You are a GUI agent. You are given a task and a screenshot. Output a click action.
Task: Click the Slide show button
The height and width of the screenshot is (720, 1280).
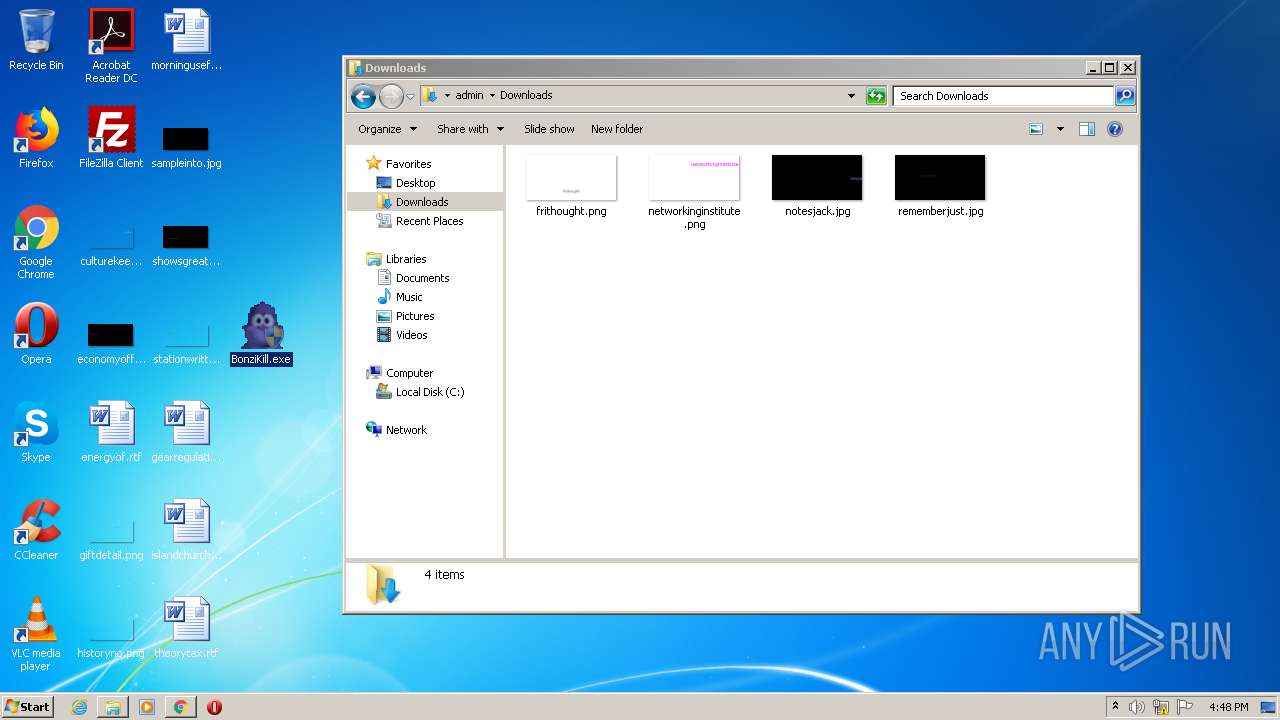click(549, 129)
